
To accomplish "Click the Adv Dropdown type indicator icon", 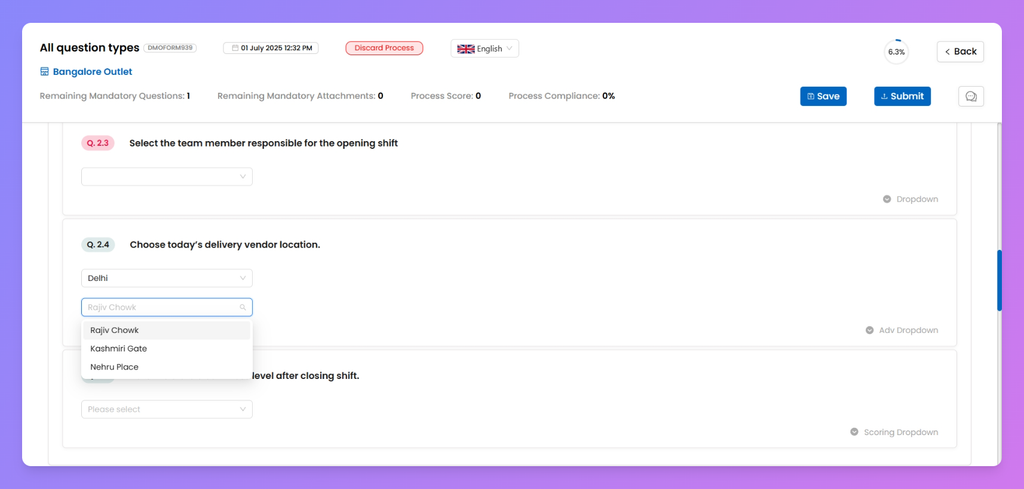I will point(869,330).
